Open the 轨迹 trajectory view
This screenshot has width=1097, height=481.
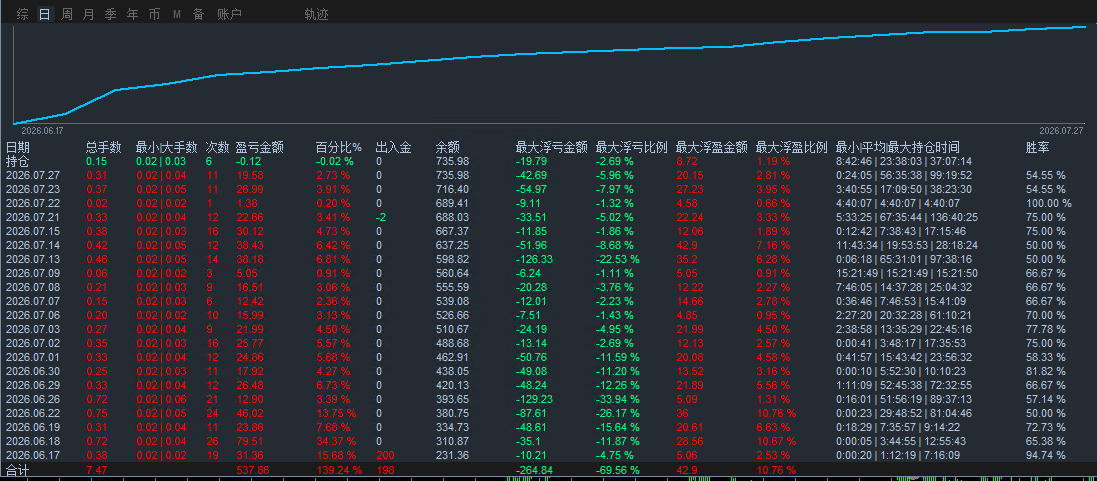(316, 14)
